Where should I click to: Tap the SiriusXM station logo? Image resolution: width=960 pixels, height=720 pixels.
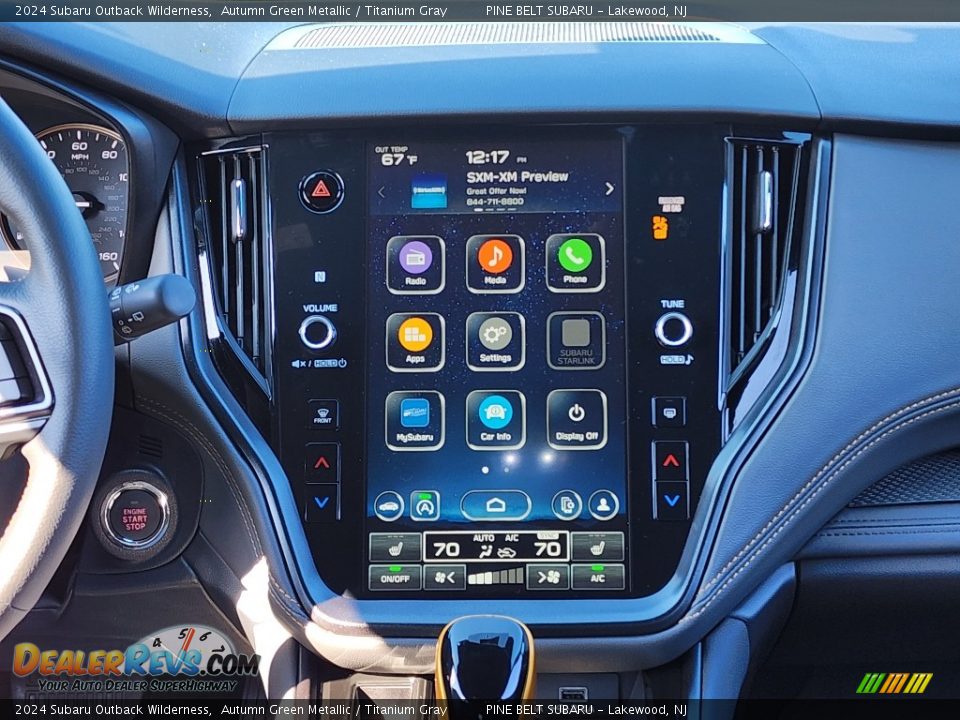tap(429, 190)
